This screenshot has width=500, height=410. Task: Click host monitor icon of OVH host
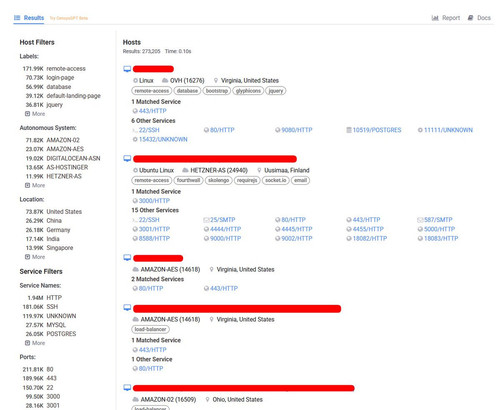pos(127,69)
